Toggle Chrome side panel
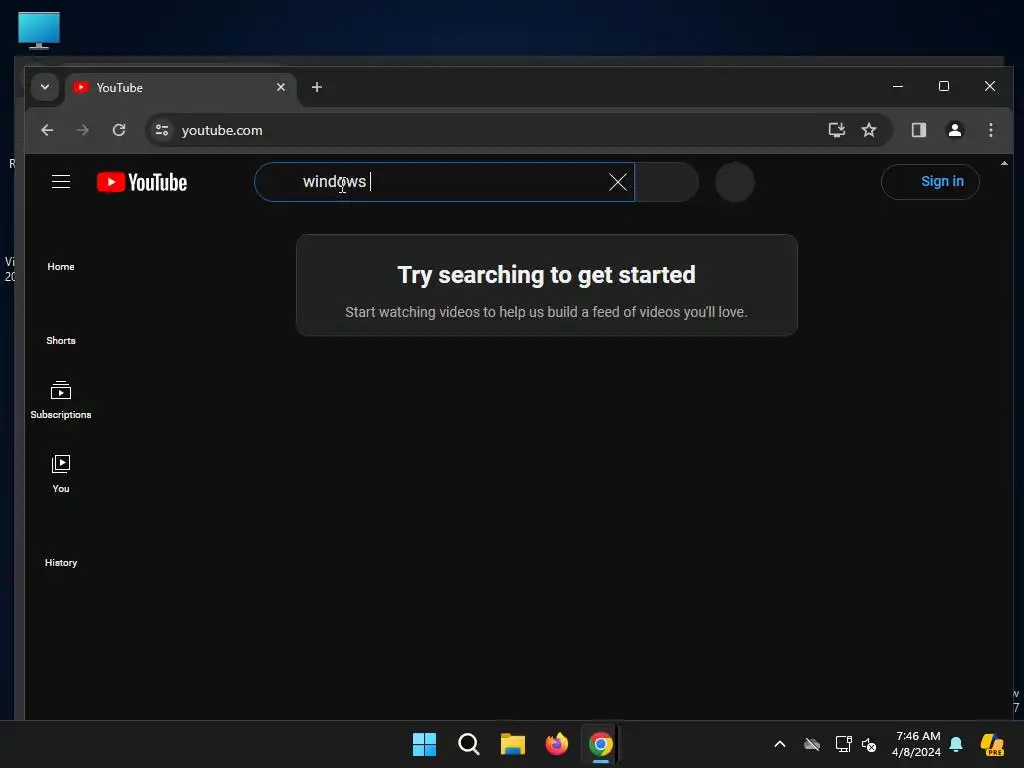This screenshot has height=768, width=1024. [919, 130]
